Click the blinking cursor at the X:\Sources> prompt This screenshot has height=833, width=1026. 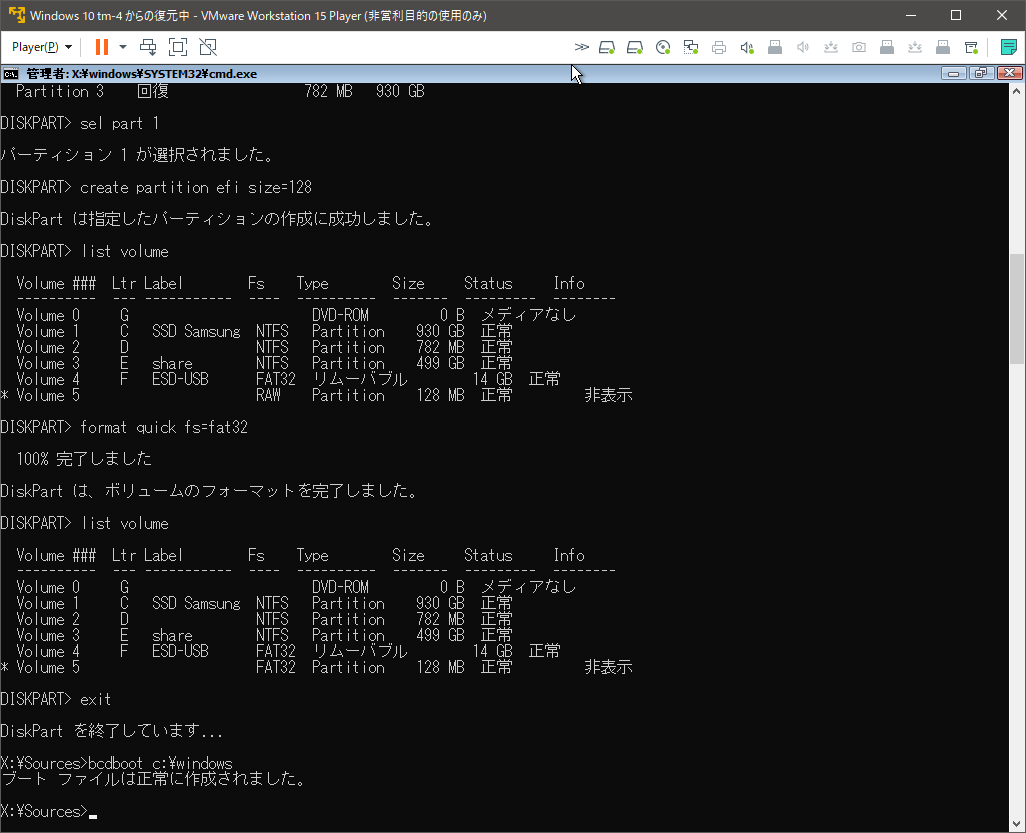pyautogui.click(x=93, y=816)
